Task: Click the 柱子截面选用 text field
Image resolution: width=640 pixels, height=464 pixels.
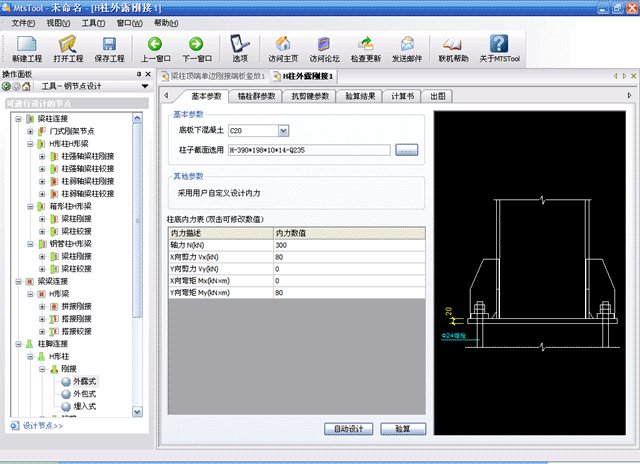Action: [309, 150]
